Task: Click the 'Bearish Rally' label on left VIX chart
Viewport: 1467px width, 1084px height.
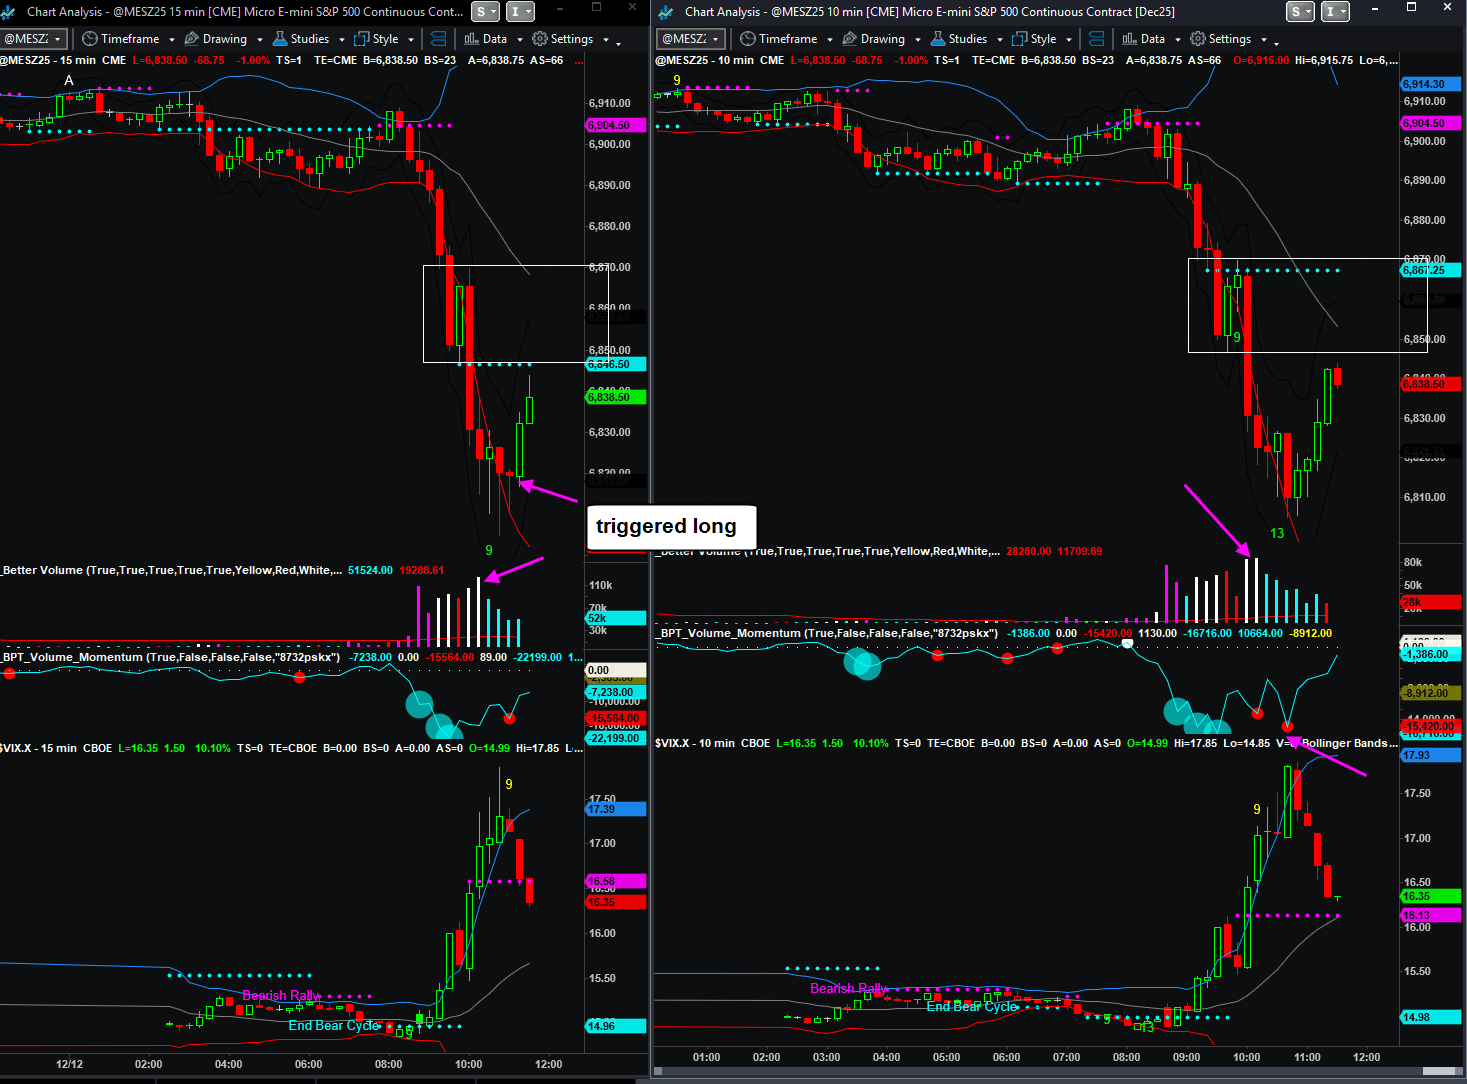Action: click(x=281, y=995)
